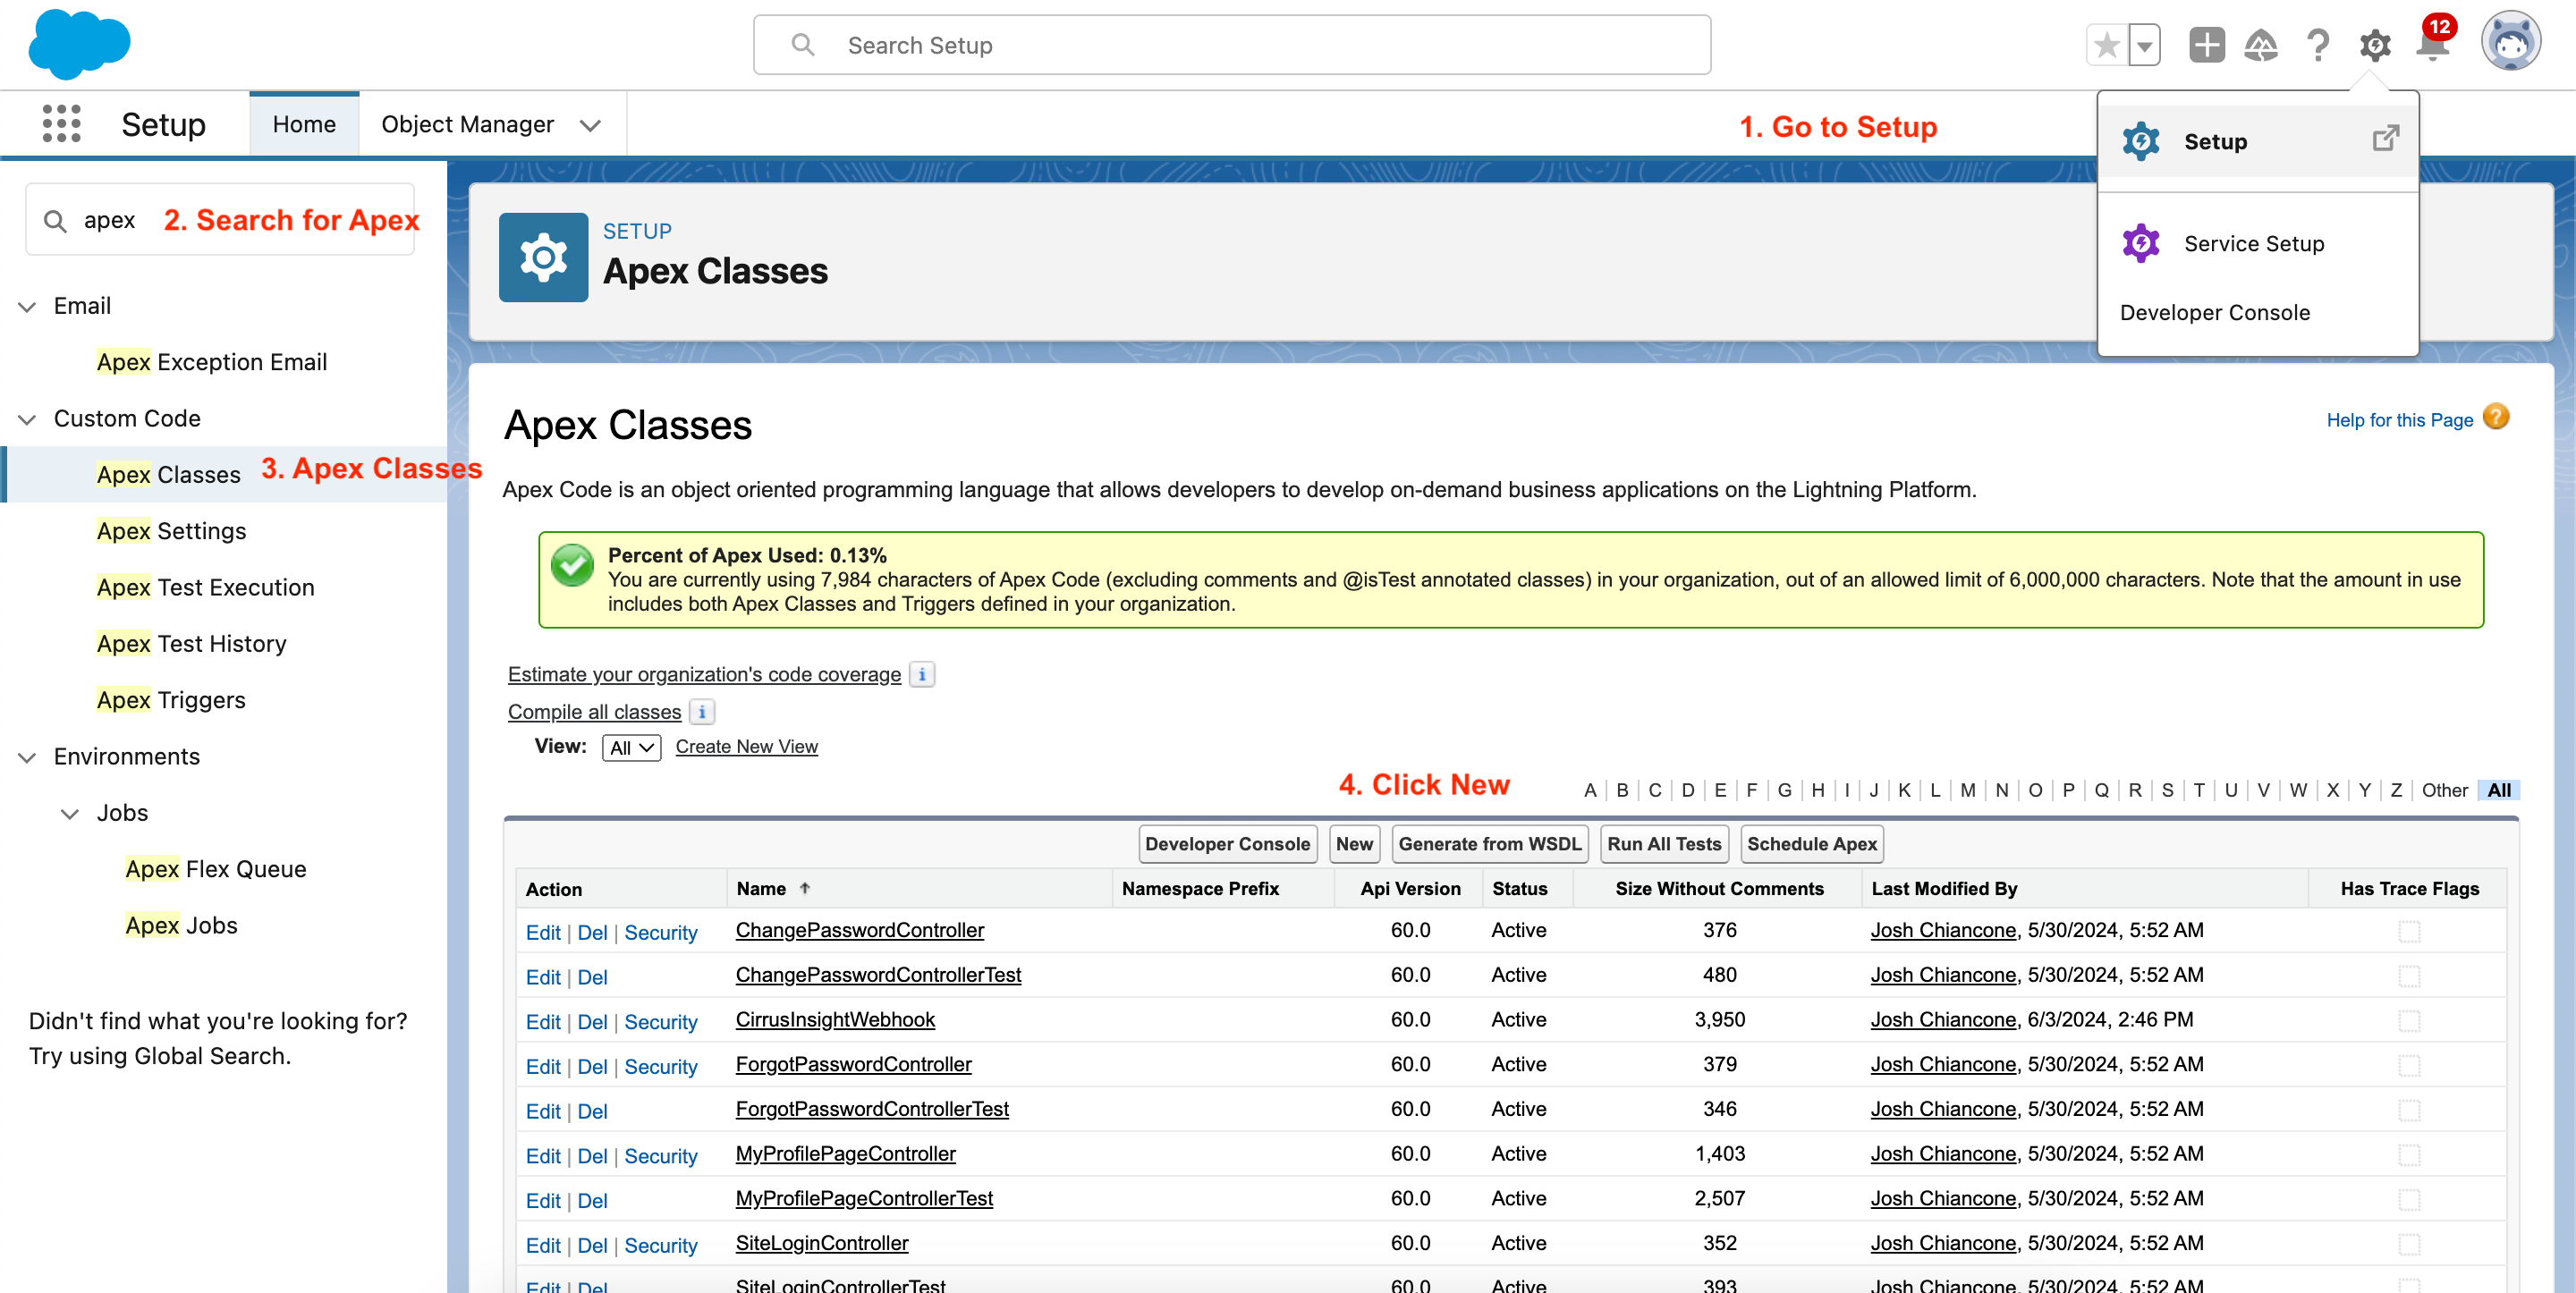Focus the Quick Find apex search box

click(220, 220)
